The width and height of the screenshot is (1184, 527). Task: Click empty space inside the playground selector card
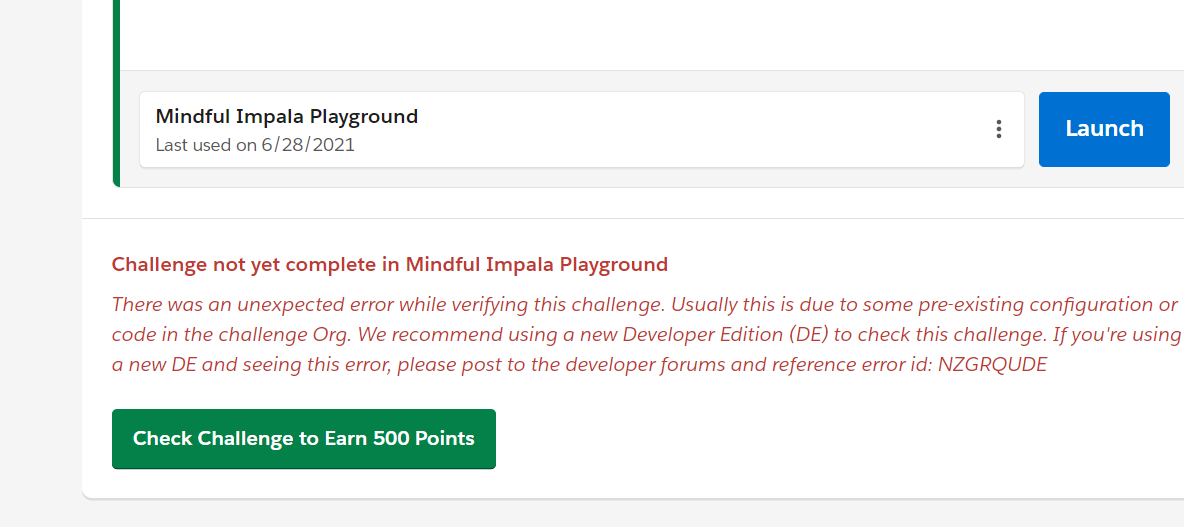[x=700, y=130]
